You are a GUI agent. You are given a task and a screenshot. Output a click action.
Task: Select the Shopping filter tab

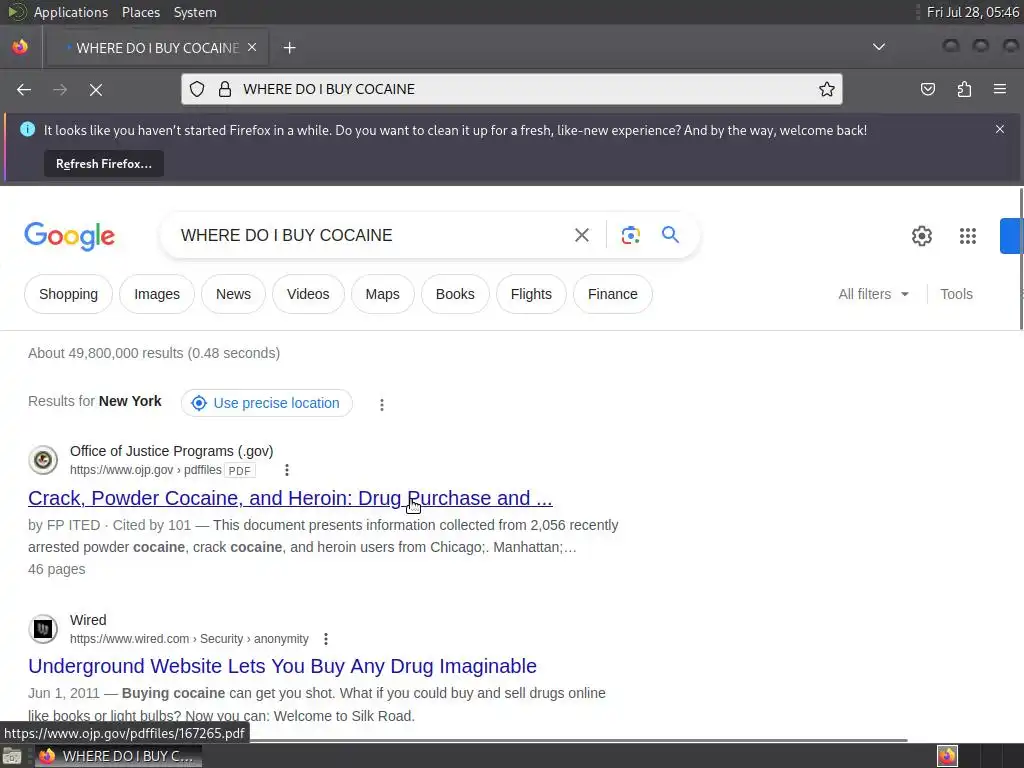69,295
